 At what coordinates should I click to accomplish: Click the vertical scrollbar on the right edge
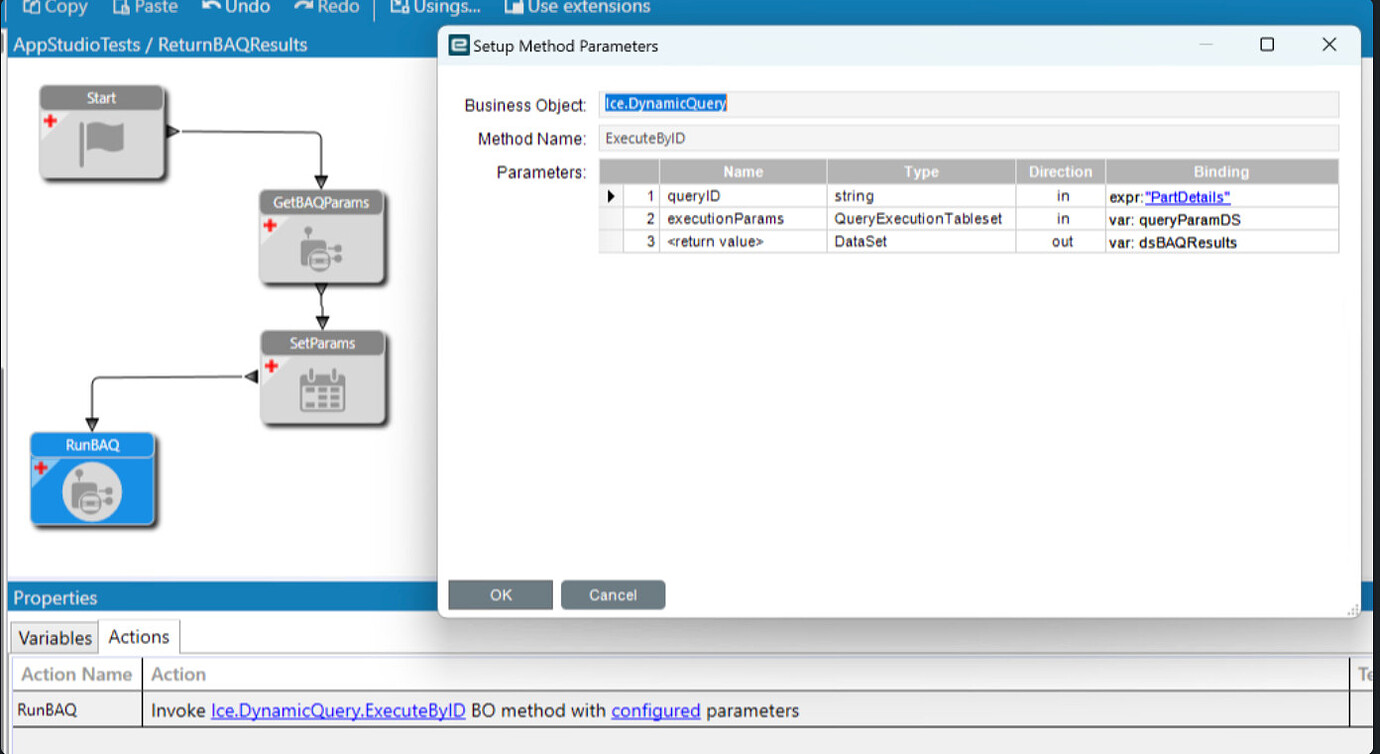tap(1372, 300)
